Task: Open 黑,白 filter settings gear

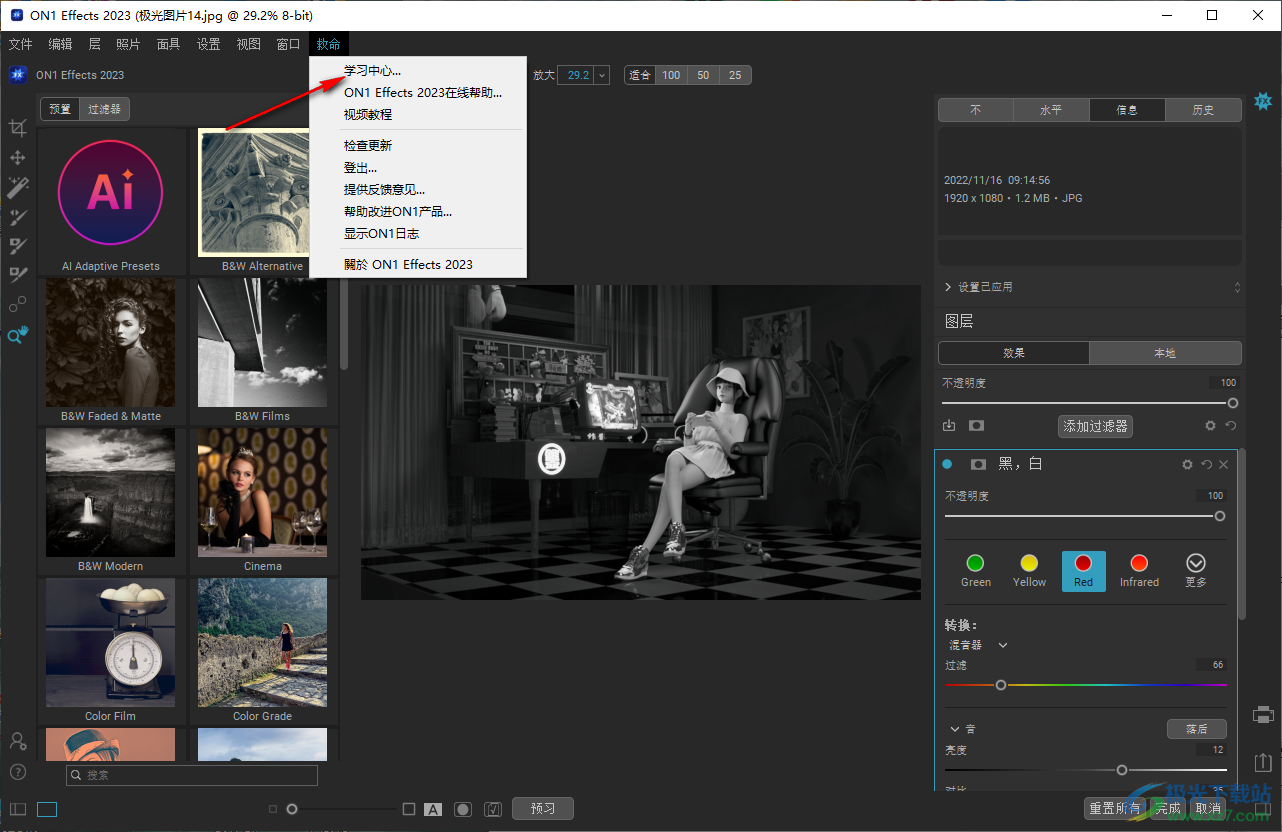Action: click(x=1187, y=464)
